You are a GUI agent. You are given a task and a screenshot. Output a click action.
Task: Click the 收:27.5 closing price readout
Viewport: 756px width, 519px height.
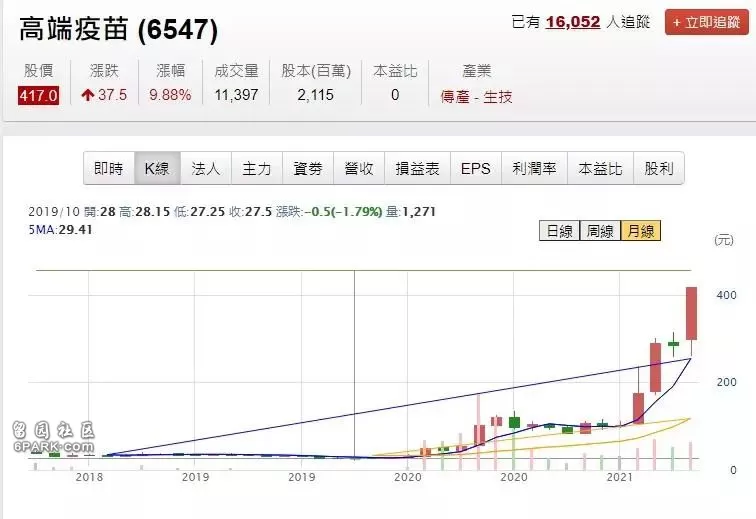(251, 212)
